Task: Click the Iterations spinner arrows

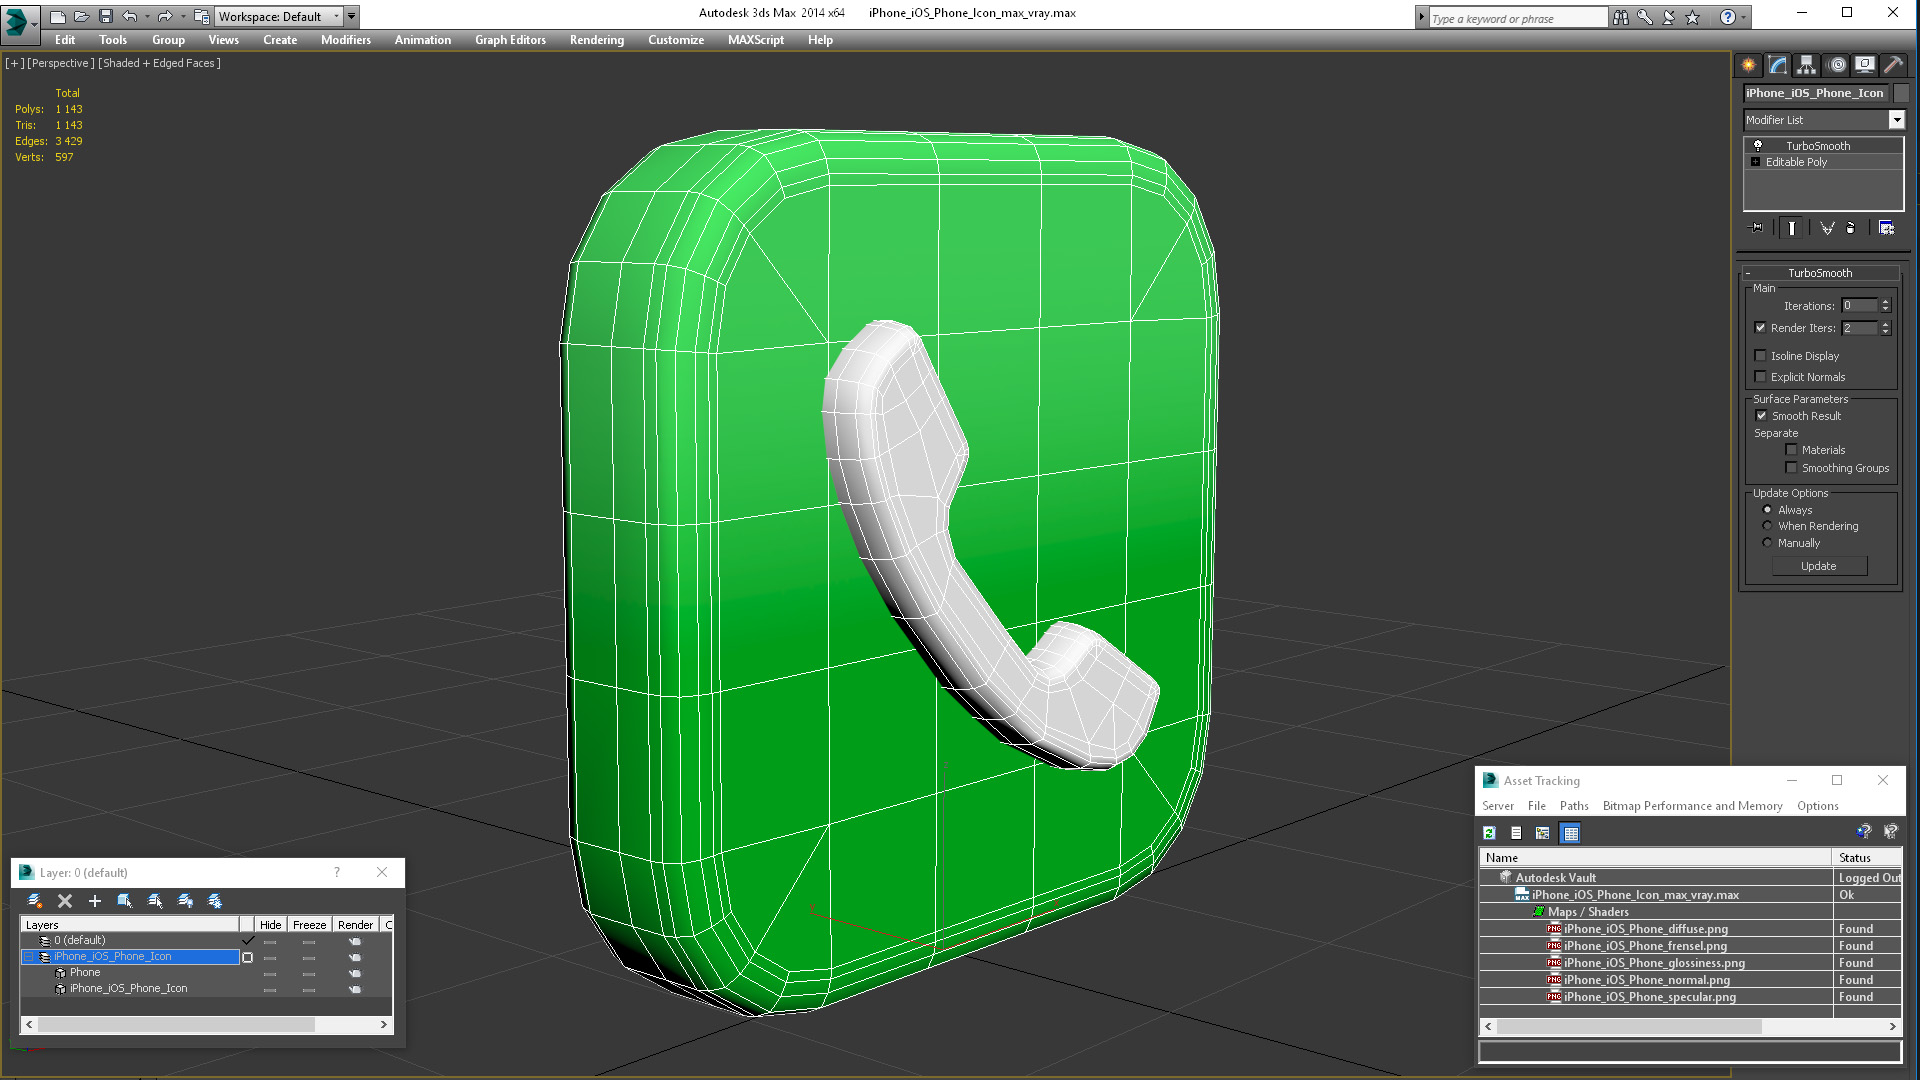Action: (1886, 306)
